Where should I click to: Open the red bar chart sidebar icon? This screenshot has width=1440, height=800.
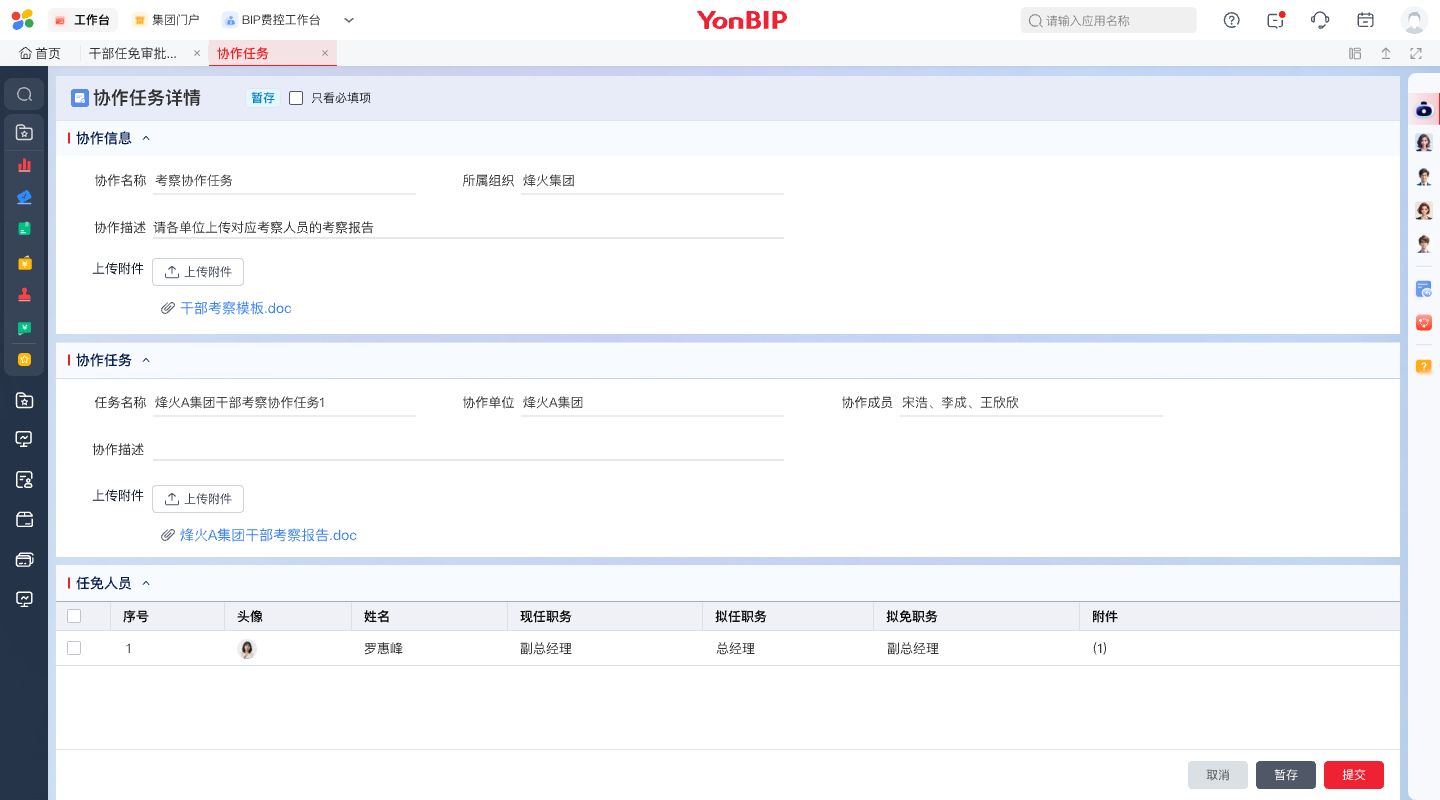pyautogui.click(x=25, y=165)
